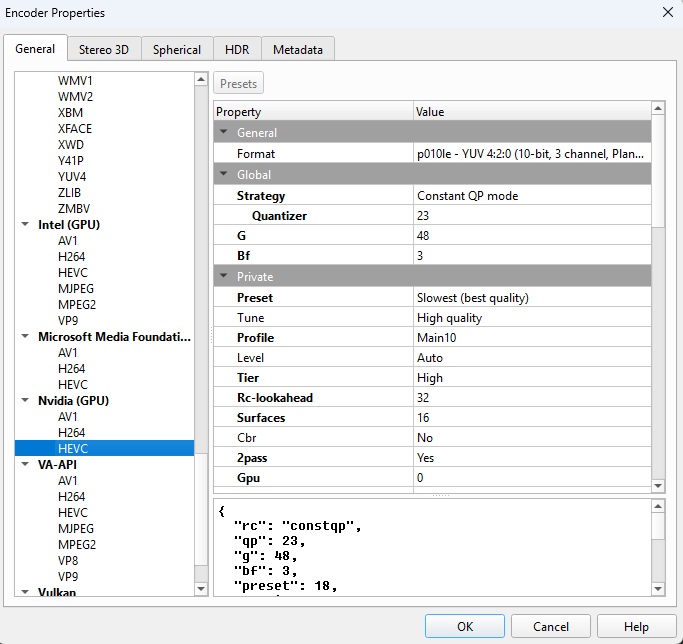Collapse the Intel (GPU) encoder group
This screenshot has height=644, width=683.
[x=26, y=225]
